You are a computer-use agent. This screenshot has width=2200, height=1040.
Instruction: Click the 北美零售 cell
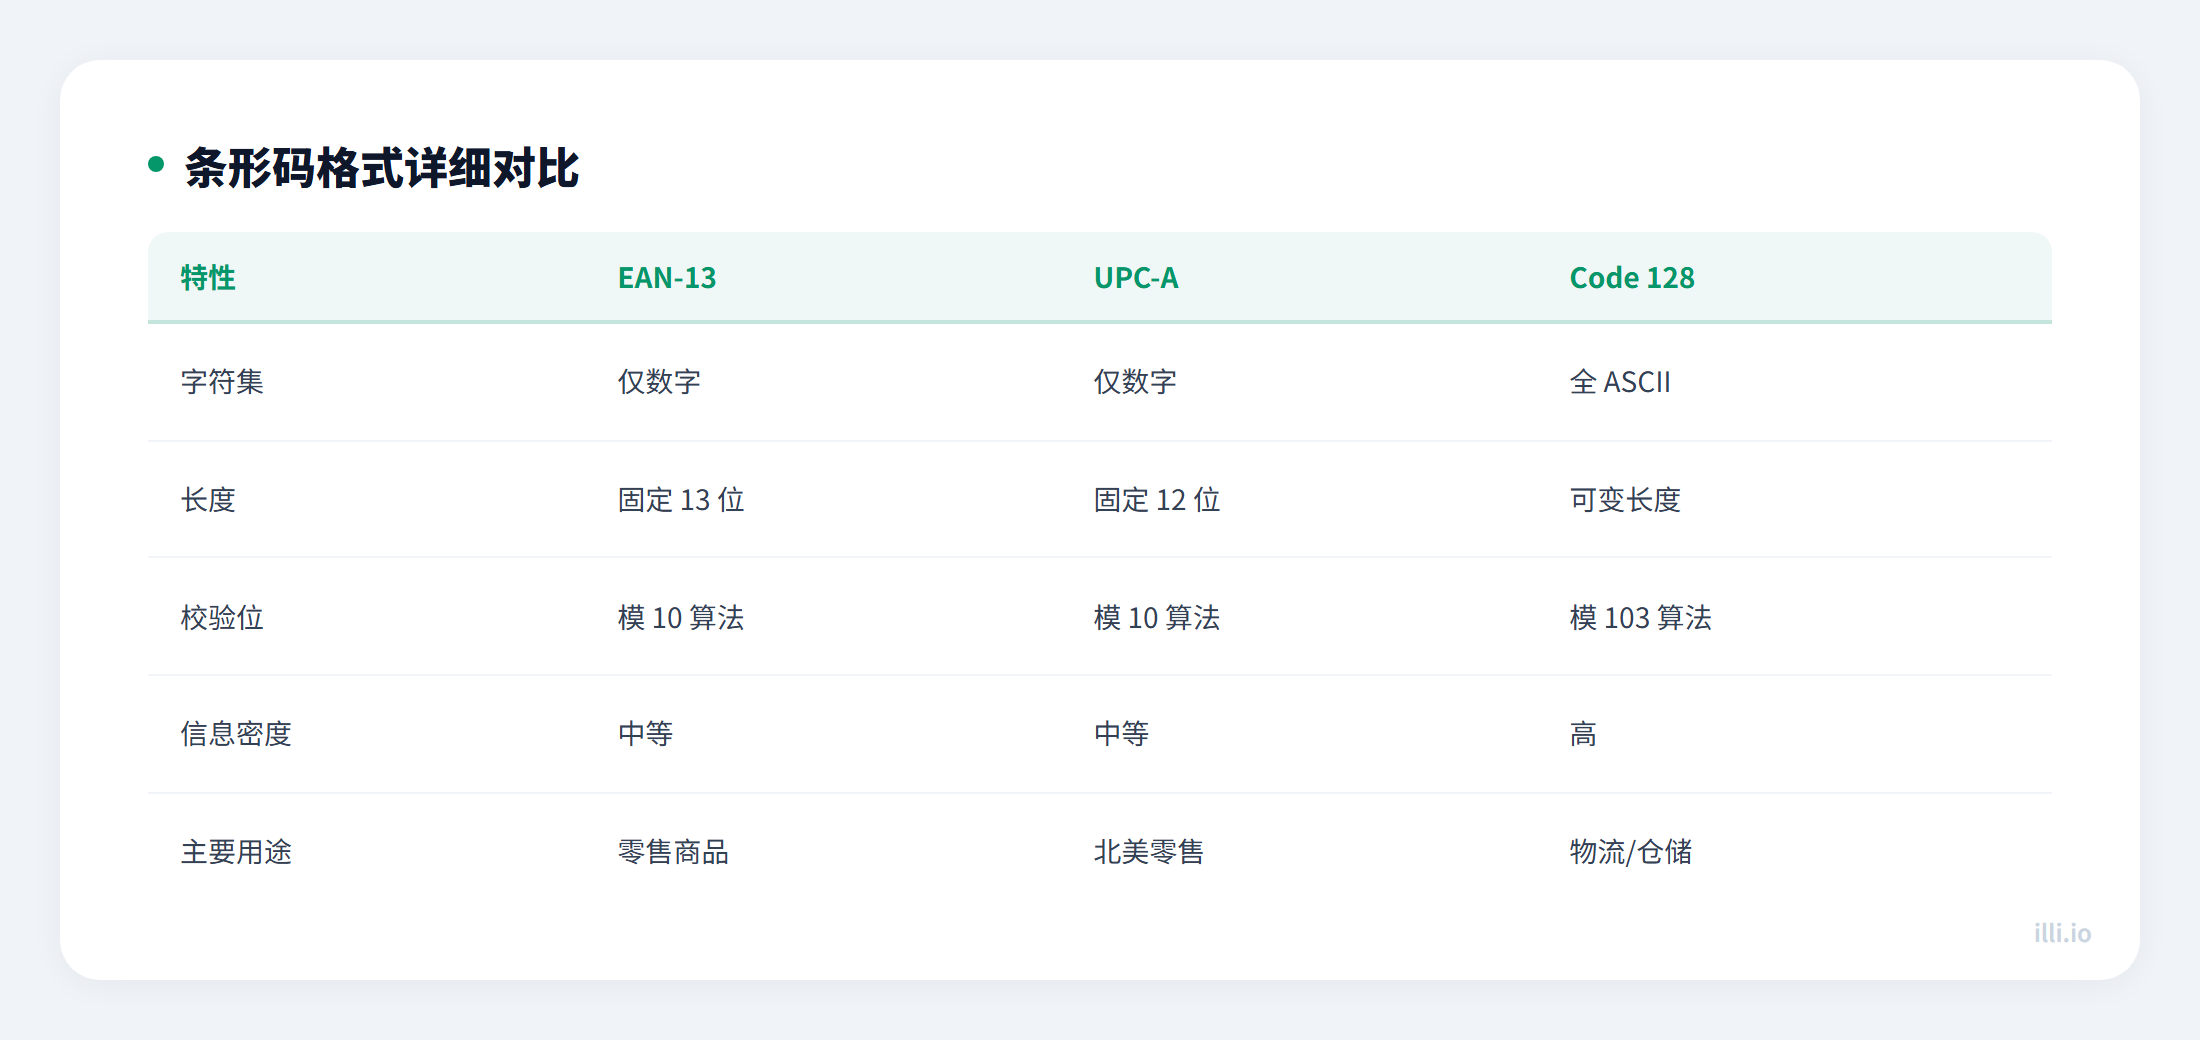click(x=1149, y=852)
